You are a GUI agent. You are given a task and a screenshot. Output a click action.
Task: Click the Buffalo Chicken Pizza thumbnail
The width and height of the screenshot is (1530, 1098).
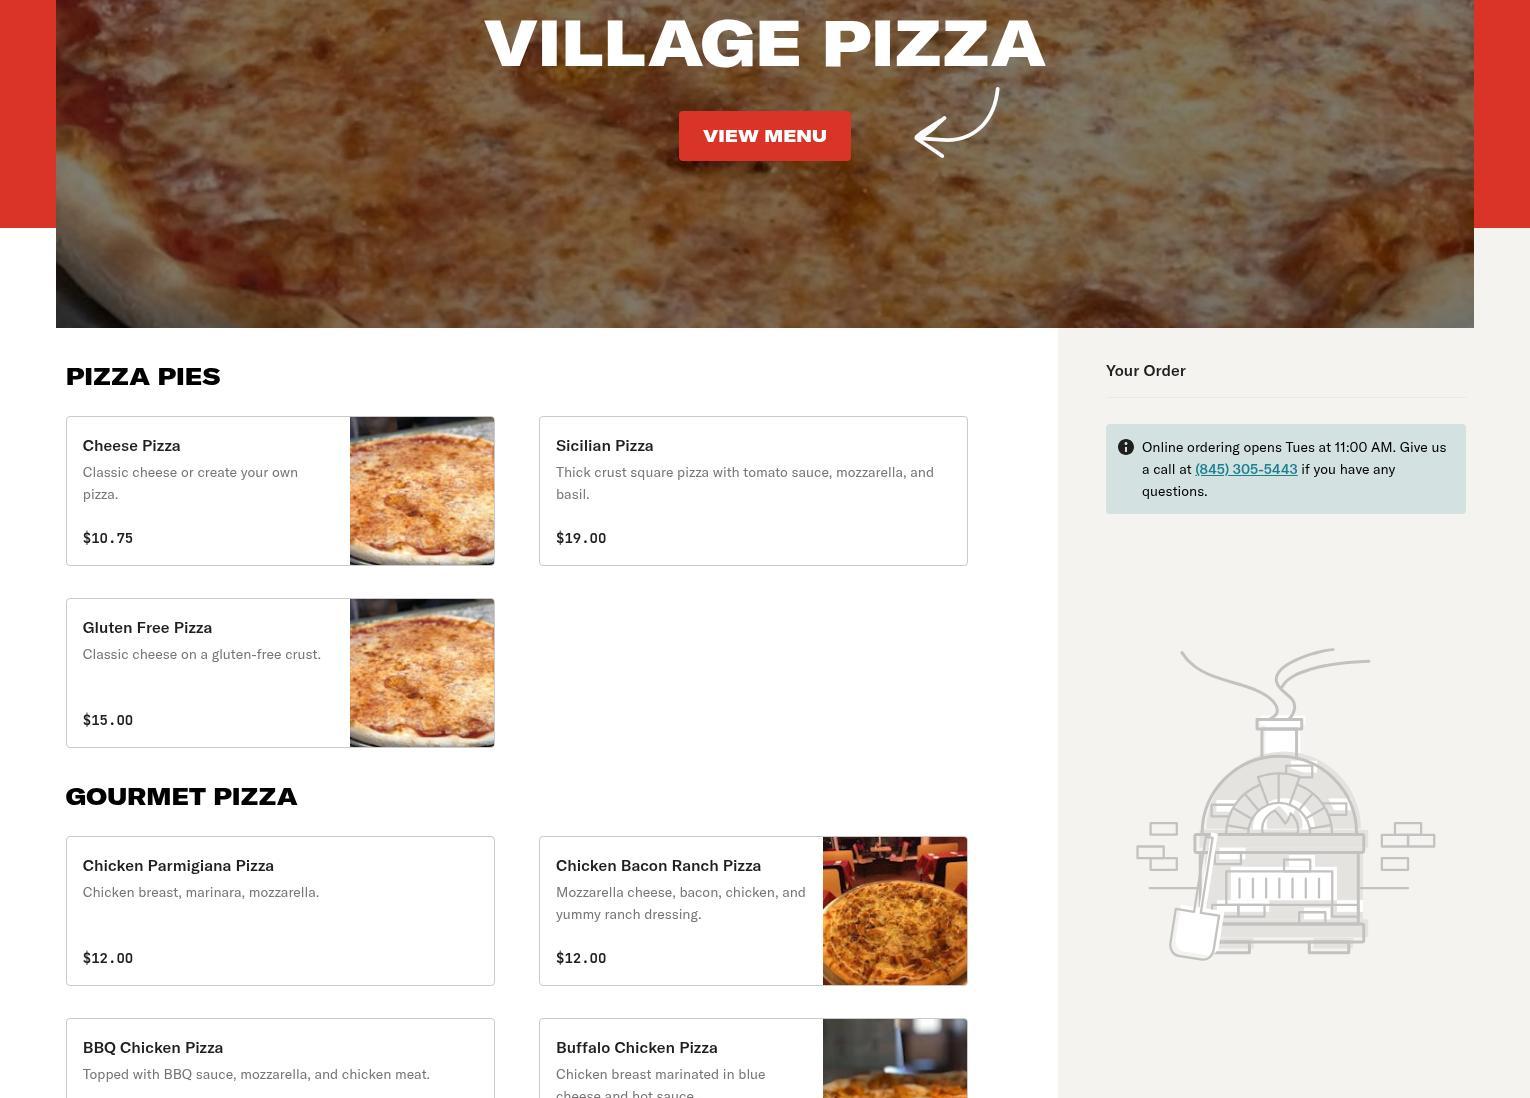895,1058
